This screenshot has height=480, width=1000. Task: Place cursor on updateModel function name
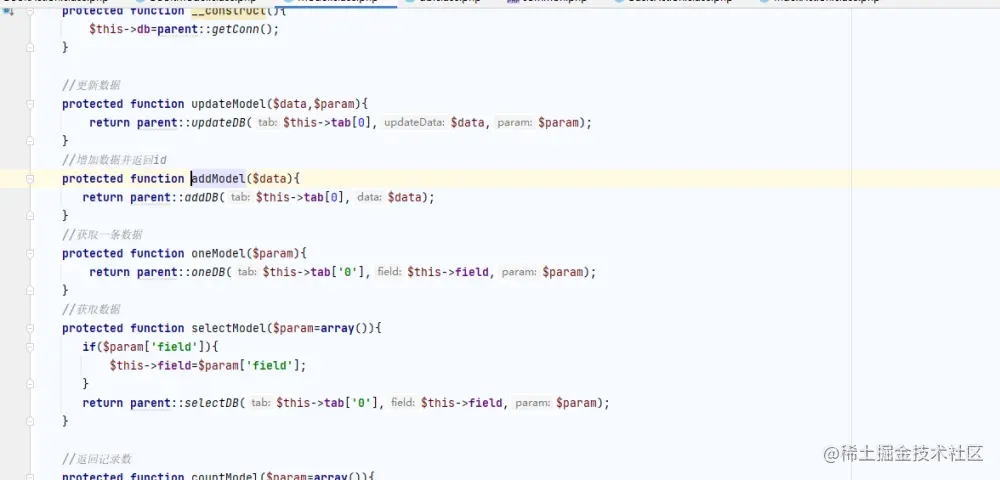228,104
